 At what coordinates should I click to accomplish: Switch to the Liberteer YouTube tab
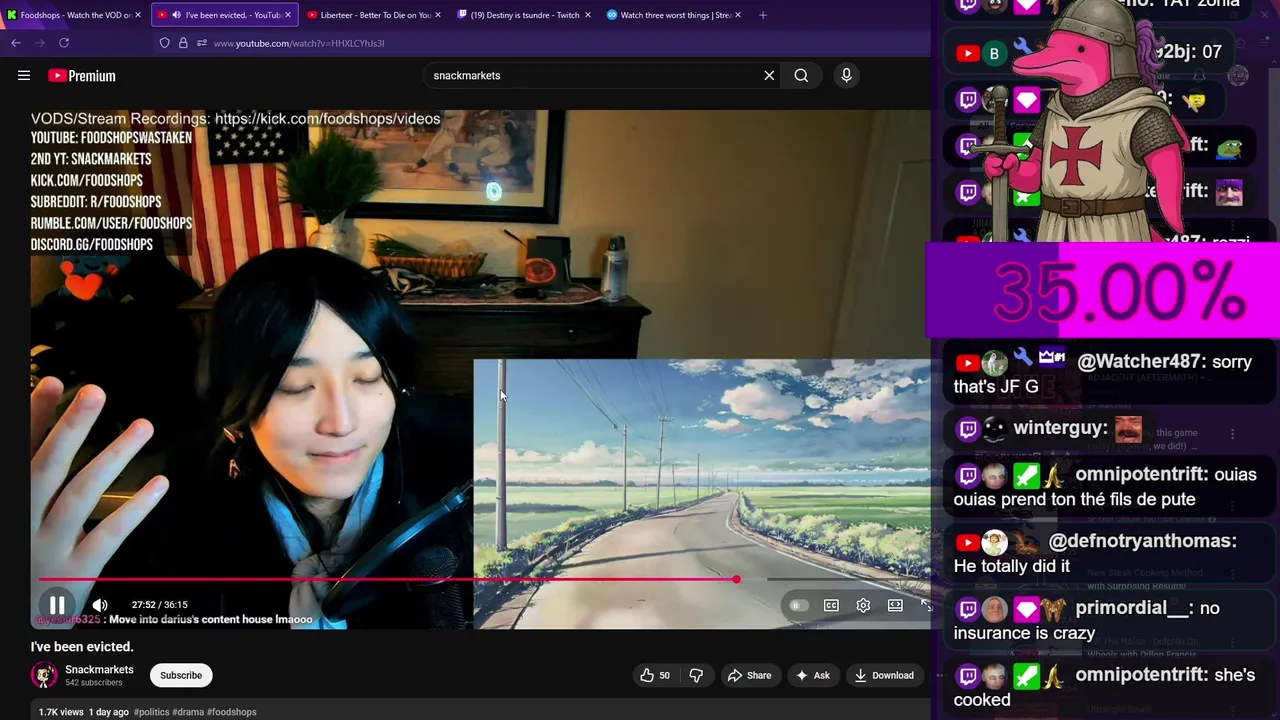[x=374, y=15]
